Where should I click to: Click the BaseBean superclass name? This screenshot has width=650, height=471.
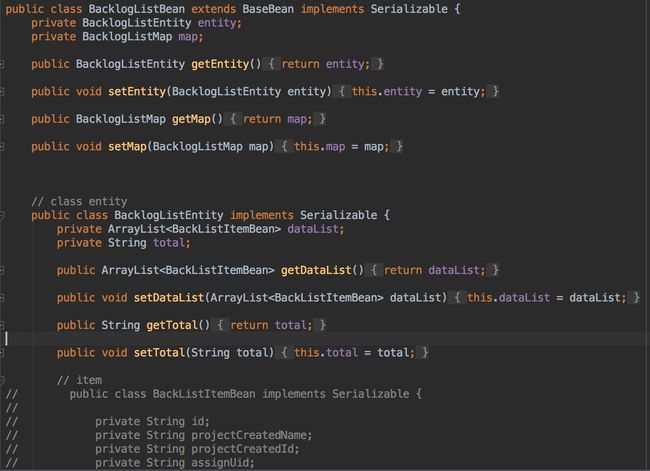click(x=268, y=9)
